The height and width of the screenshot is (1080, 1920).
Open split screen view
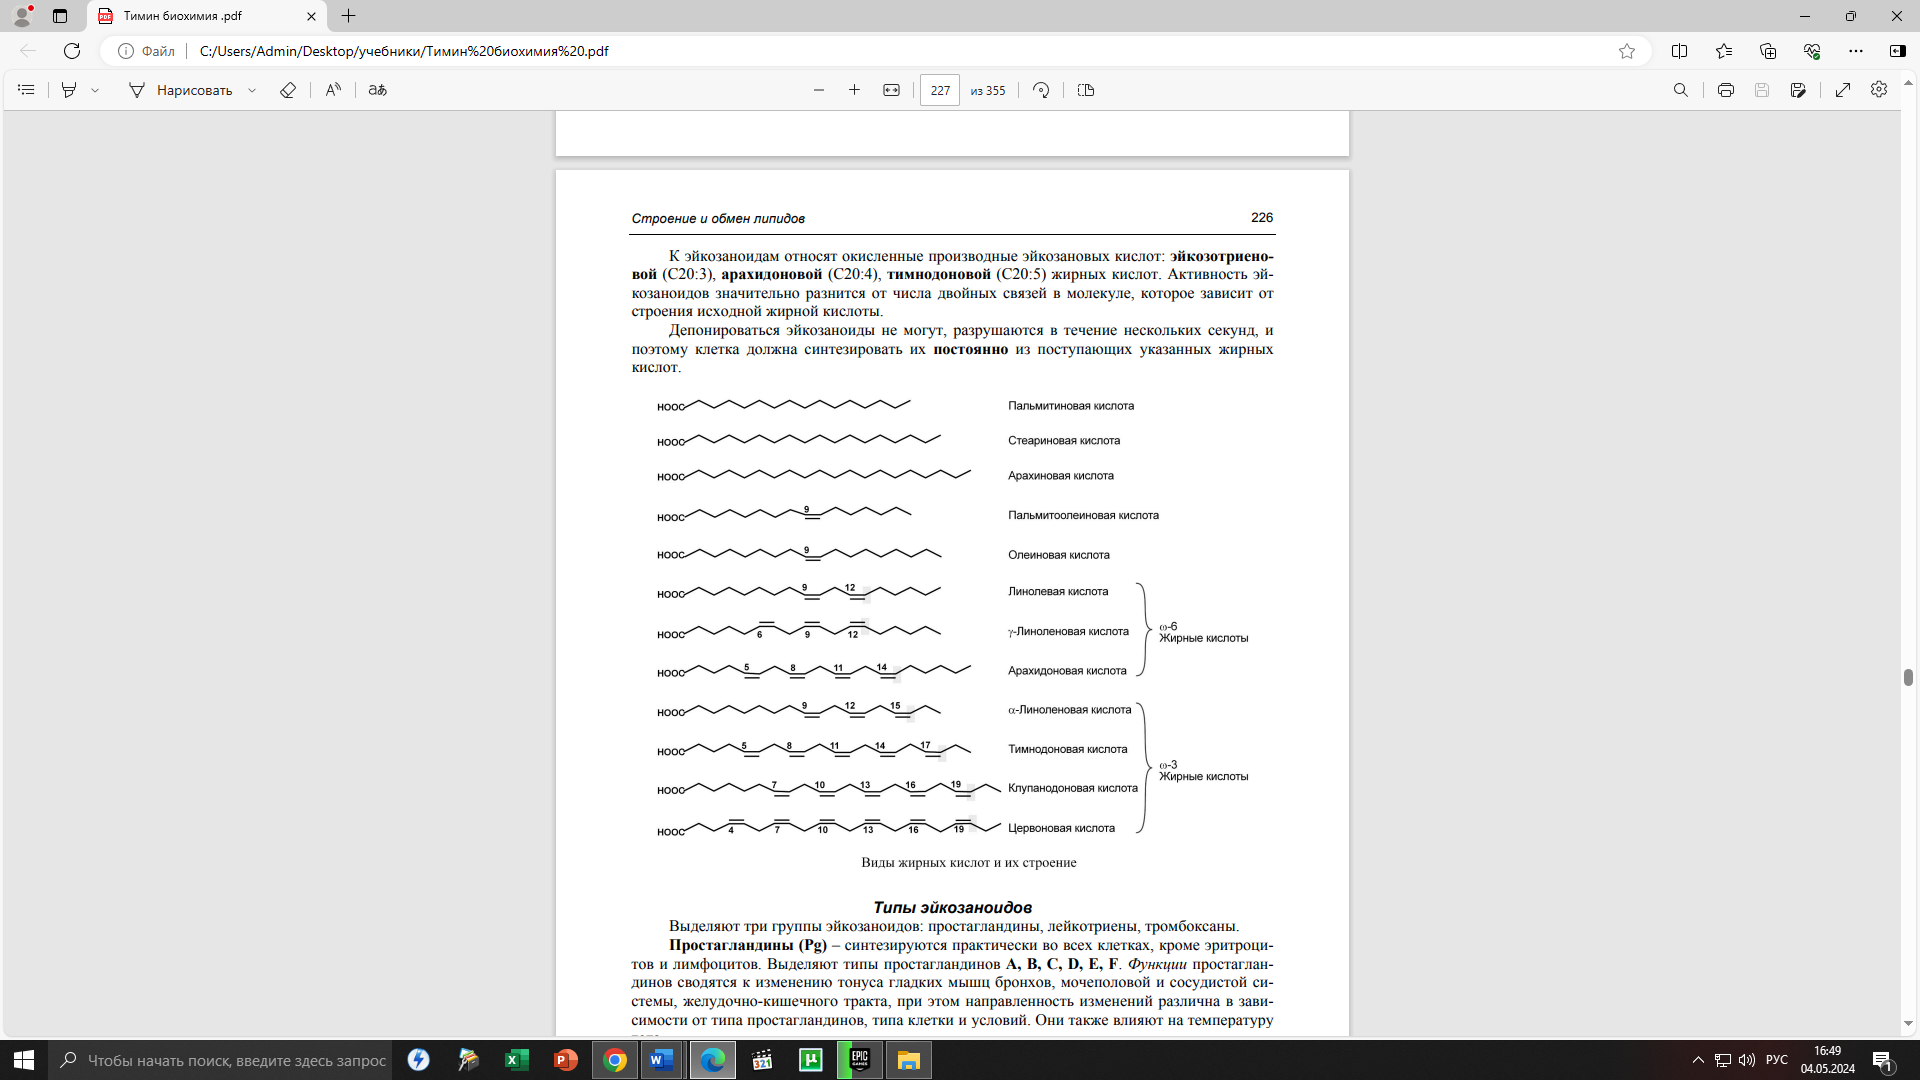point(1680,51)
